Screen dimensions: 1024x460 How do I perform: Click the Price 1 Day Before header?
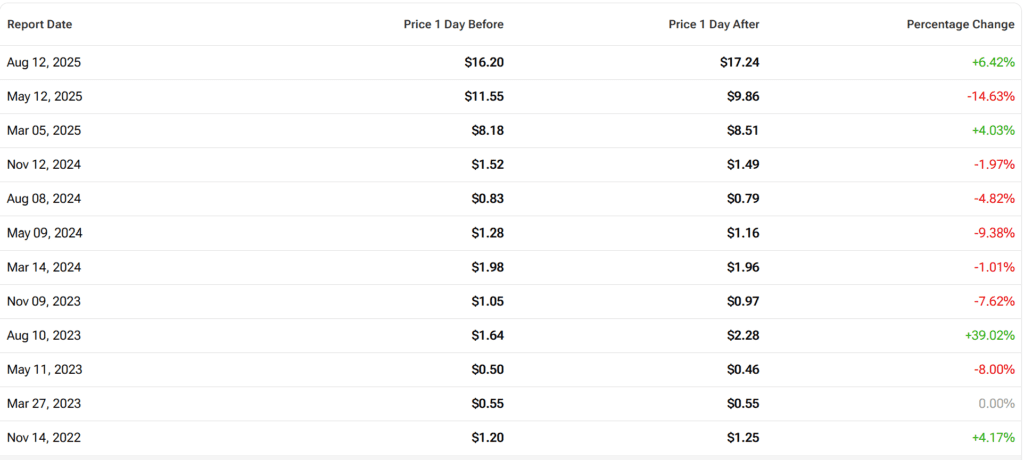point(454,24)
